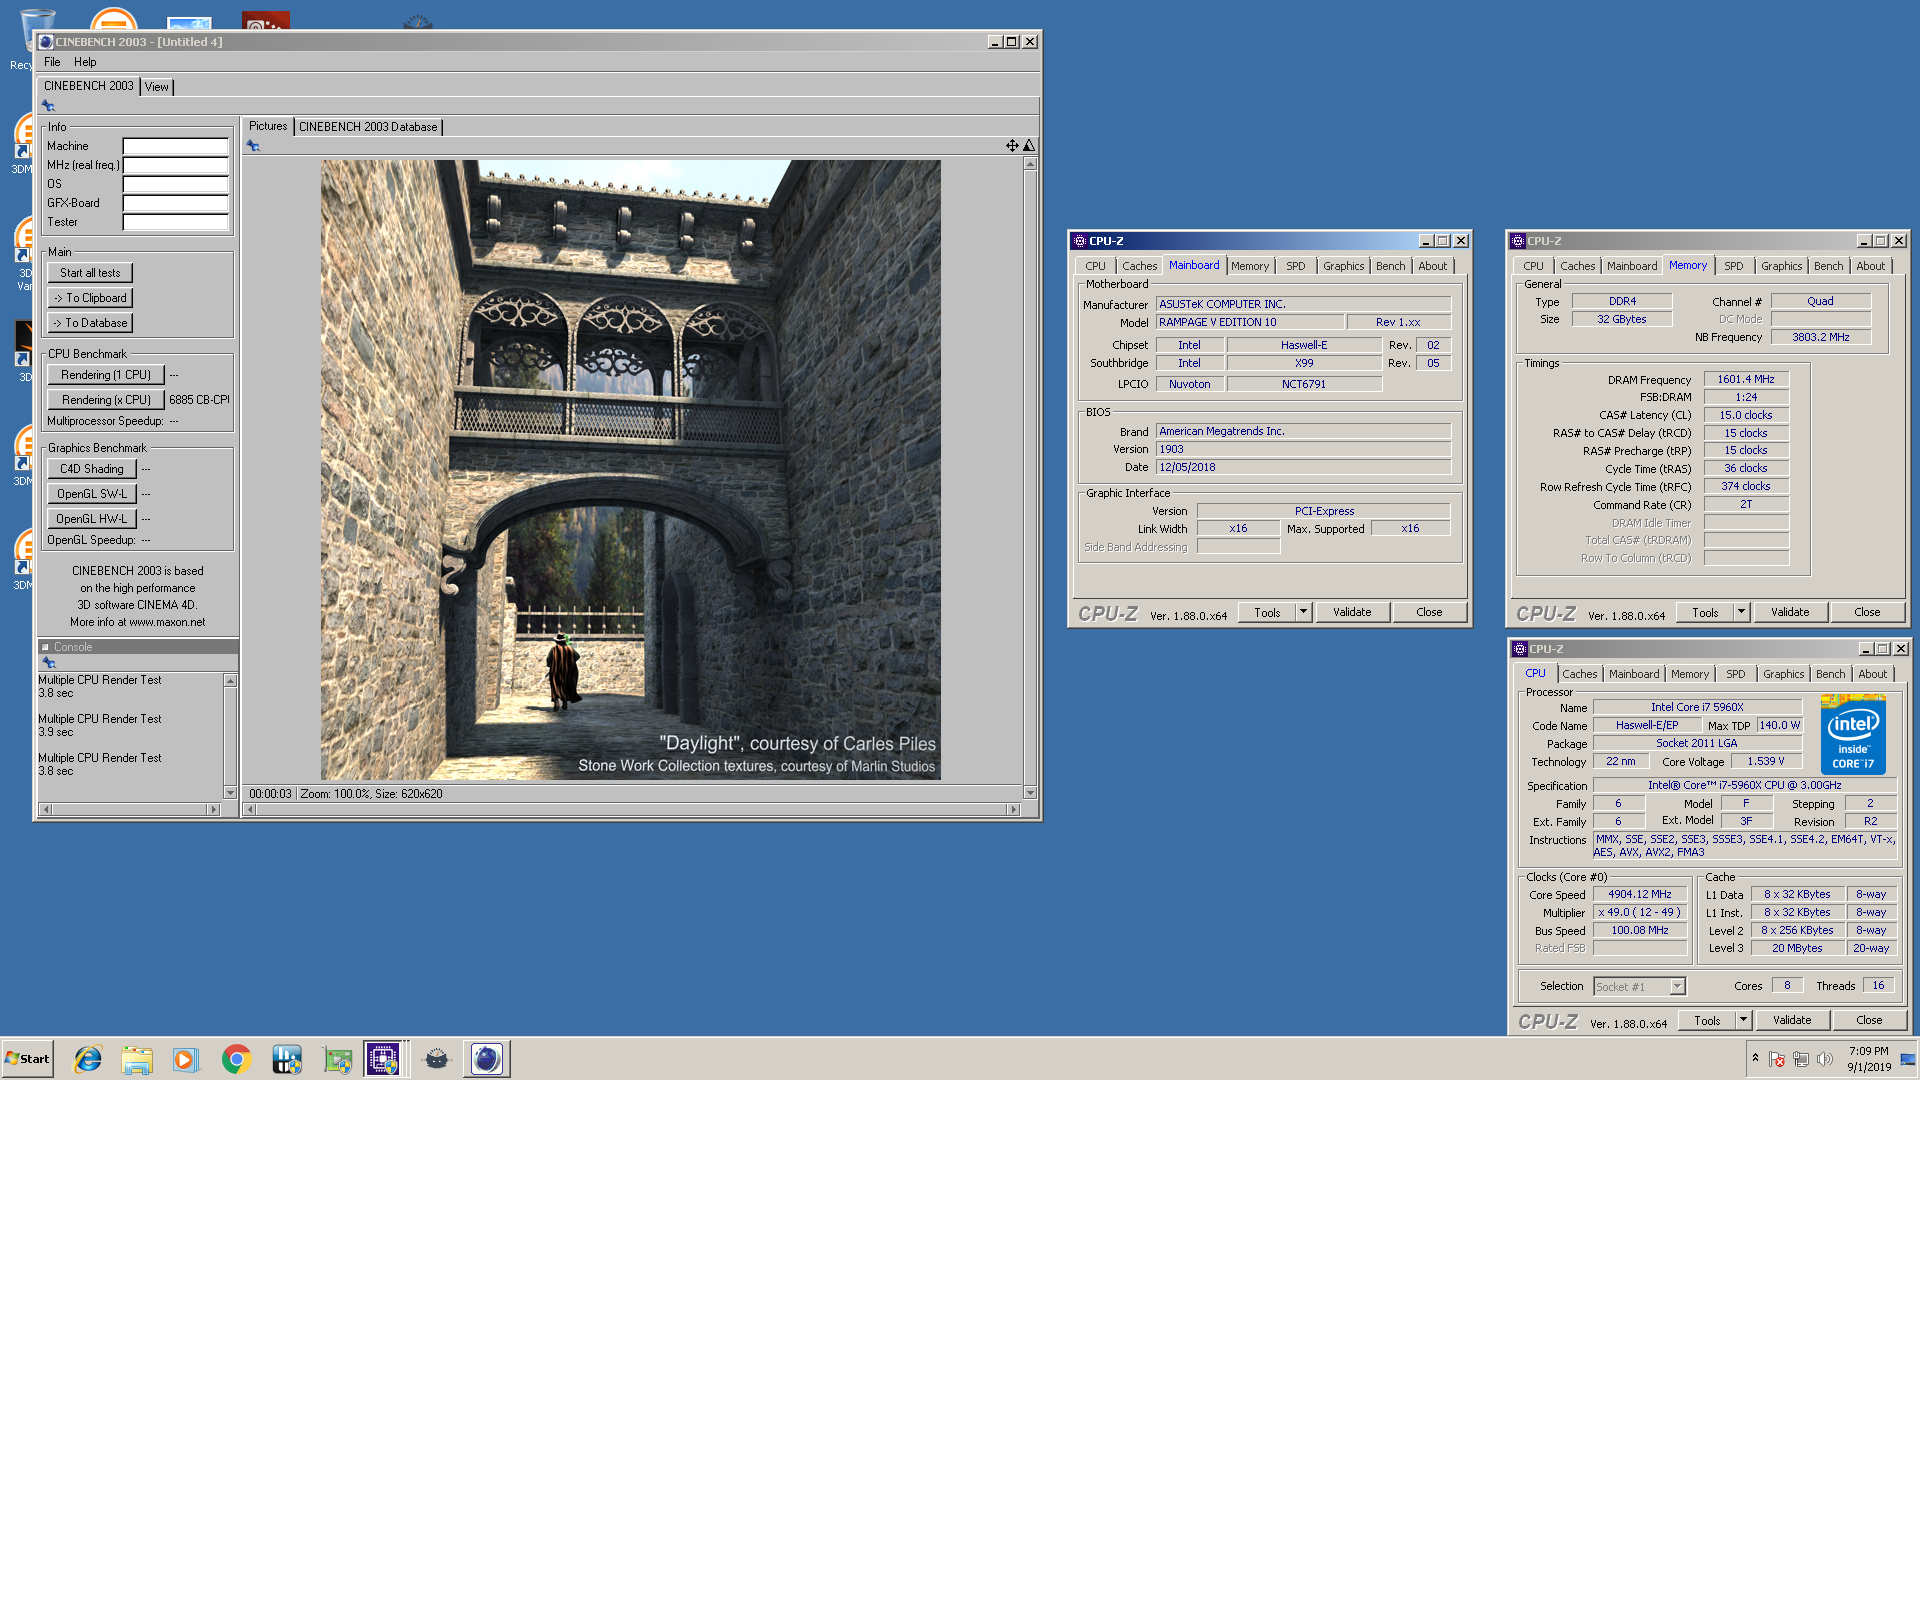The width and height of the screenshot is (1920, 1620).
Task: Click the Tester input field
Action: click(176, 222)
